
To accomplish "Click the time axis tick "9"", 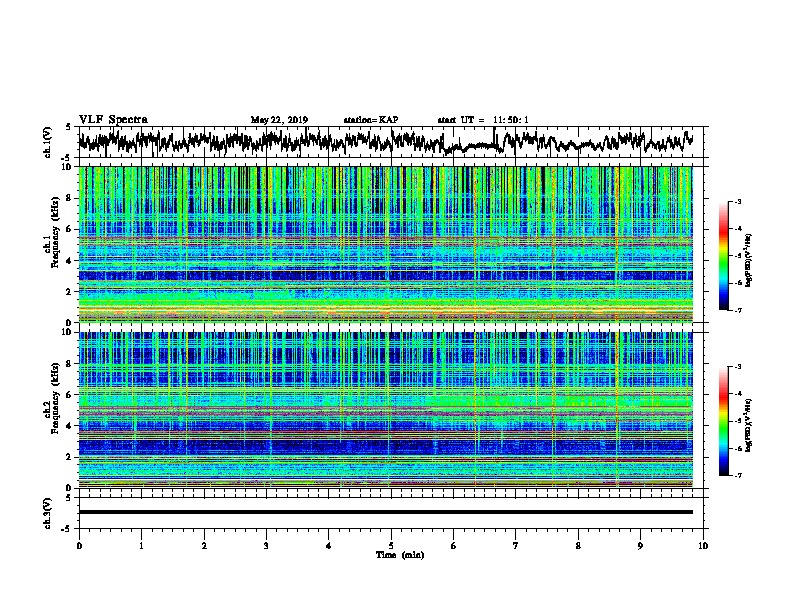I will (x=640, y=546).
